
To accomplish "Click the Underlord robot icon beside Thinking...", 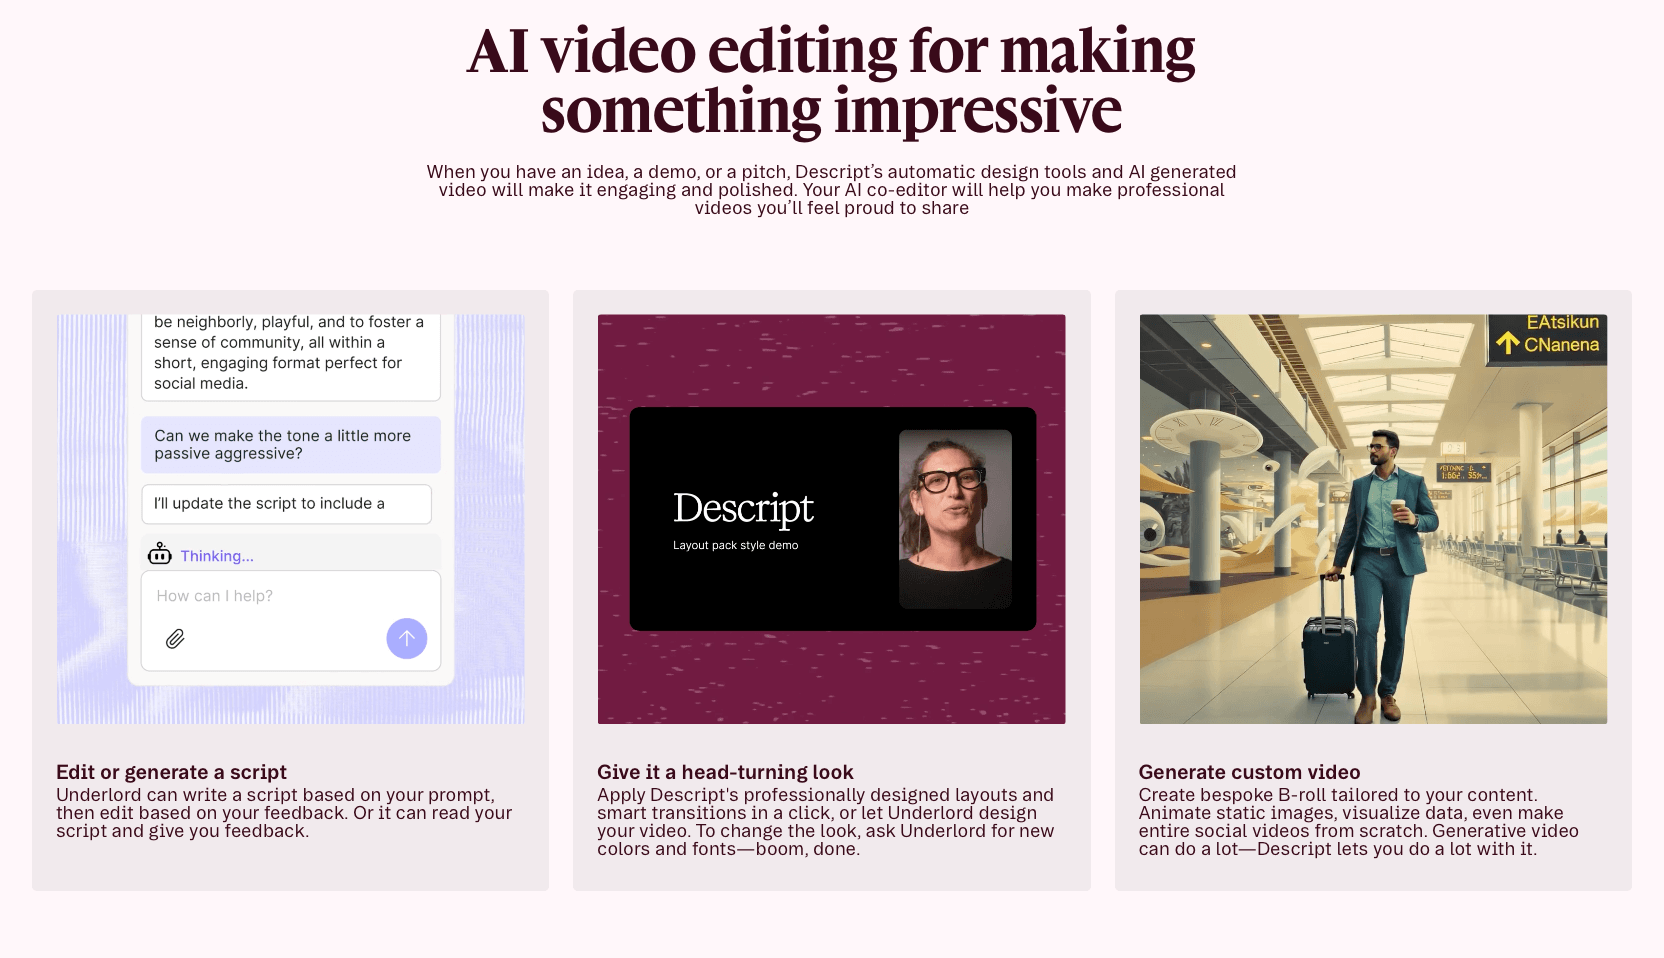I will 160,555.
